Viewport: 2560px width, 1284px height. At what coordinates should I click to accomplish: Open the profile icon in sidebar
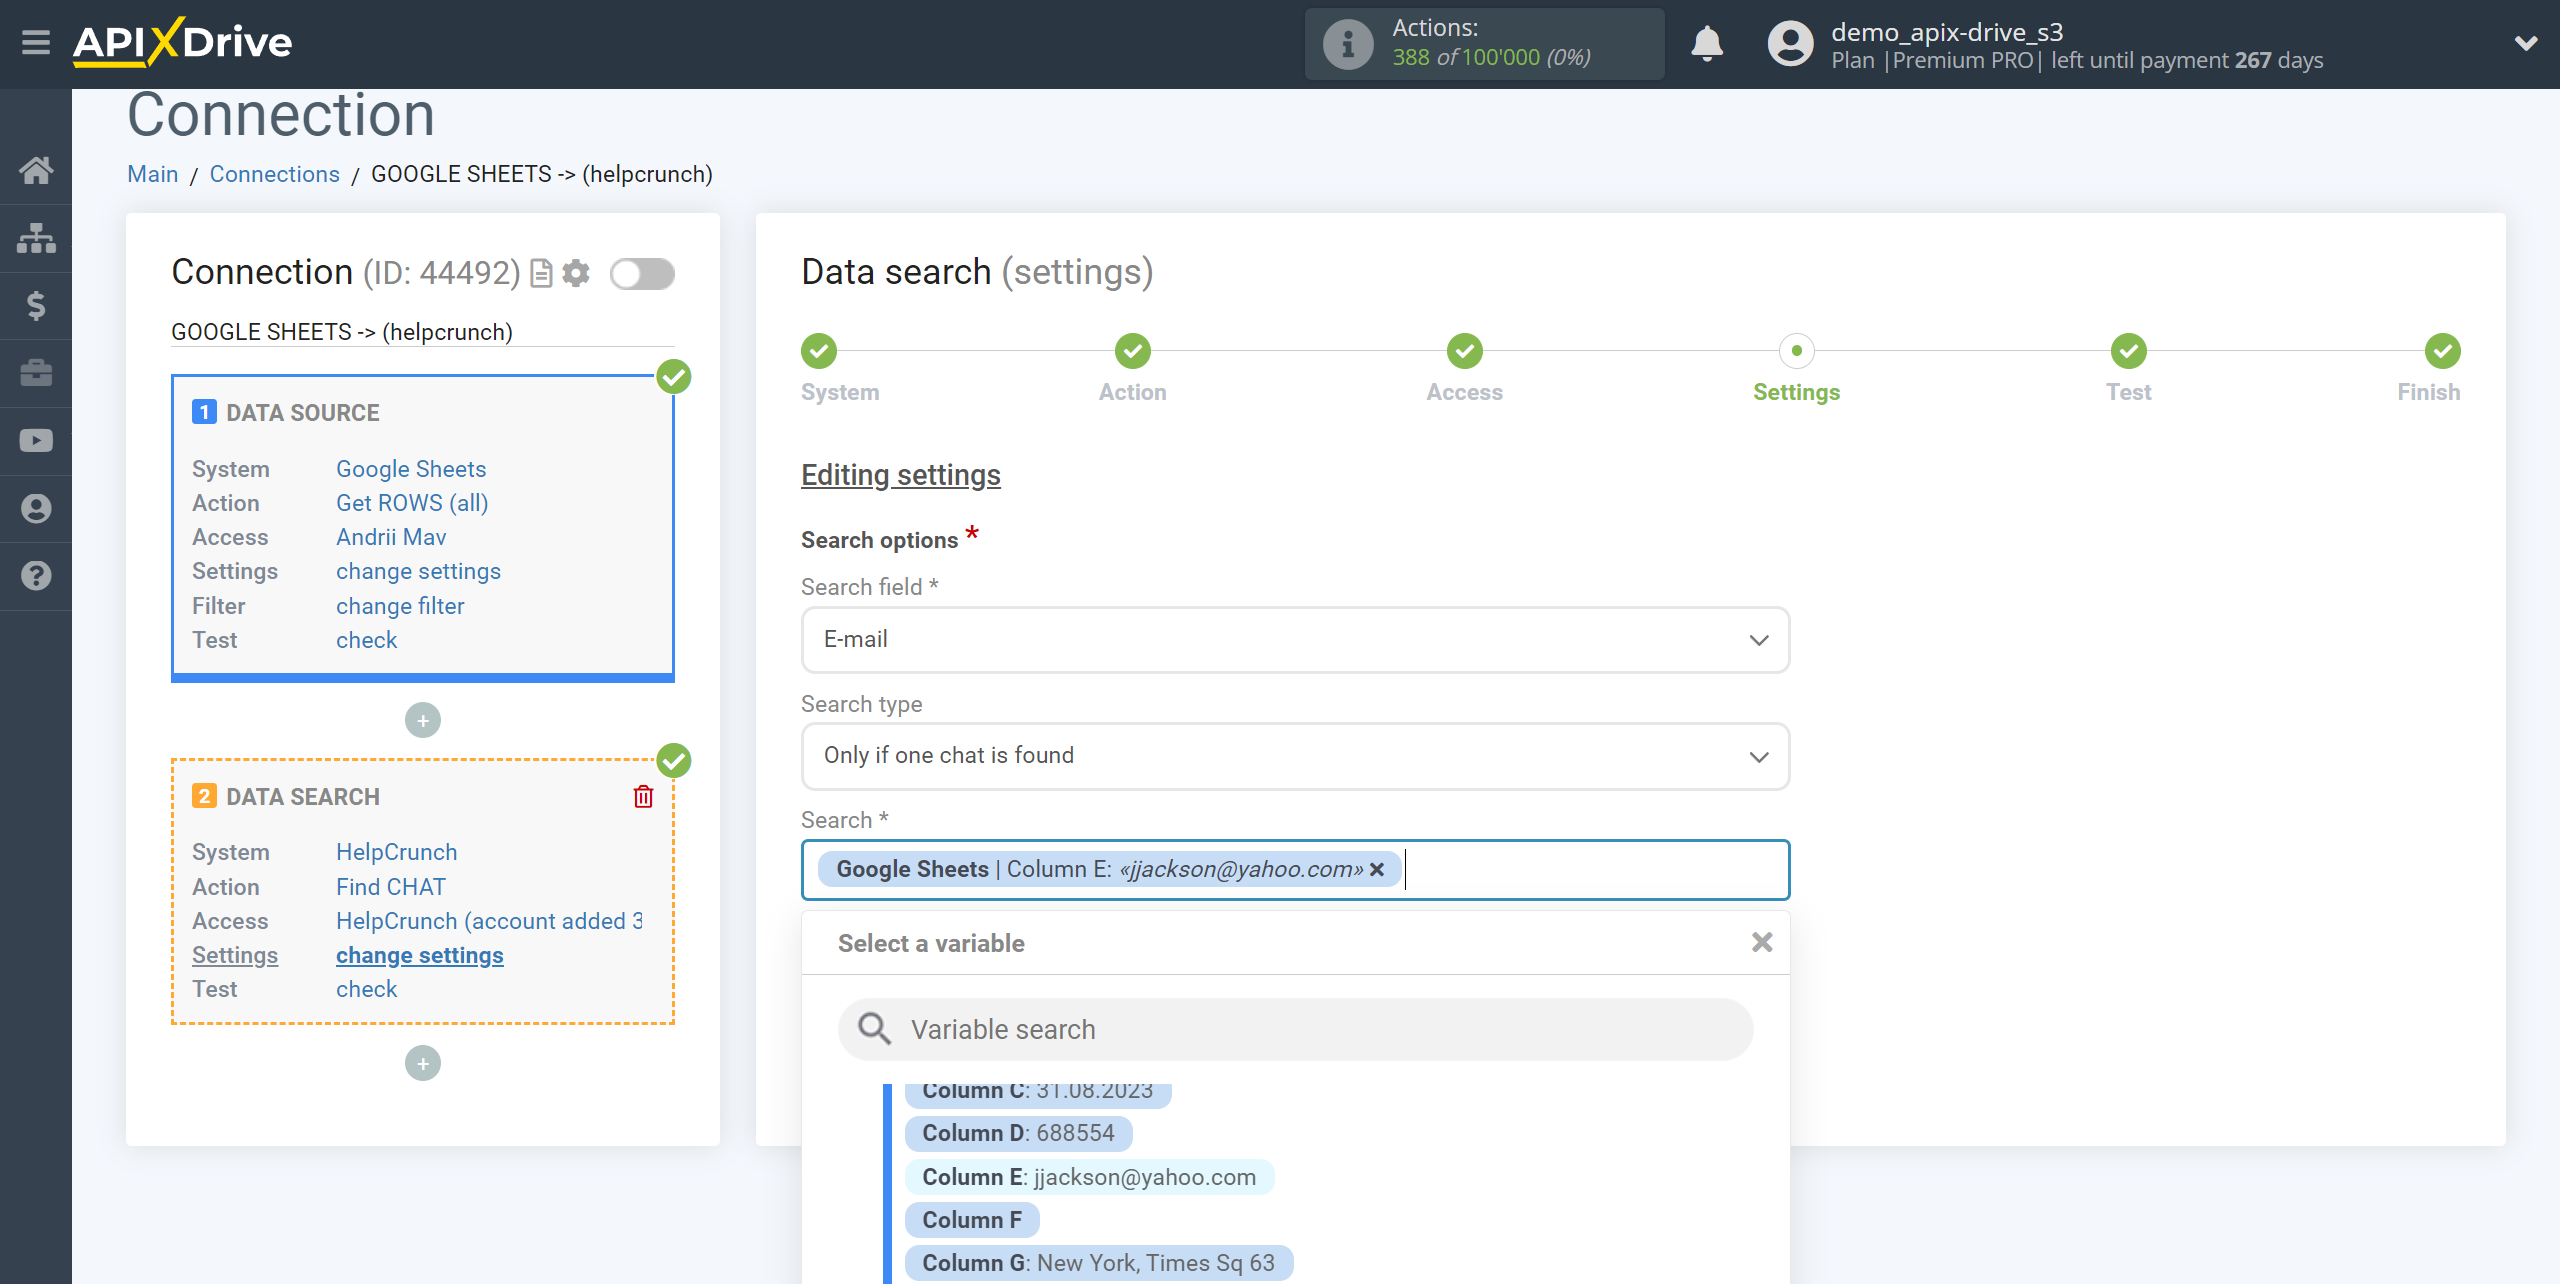36,508
